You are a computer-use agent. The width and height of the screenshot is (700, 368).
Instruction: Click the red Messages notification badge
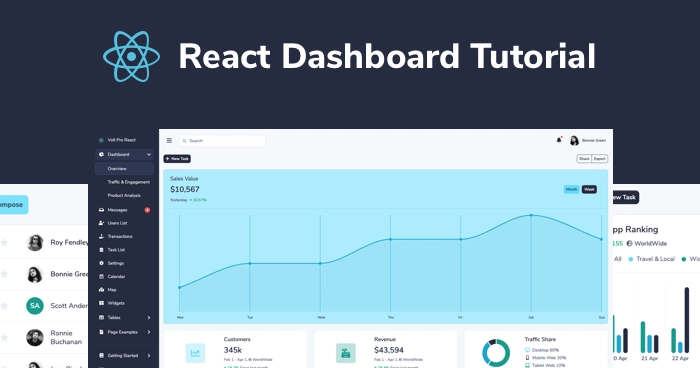147,210
